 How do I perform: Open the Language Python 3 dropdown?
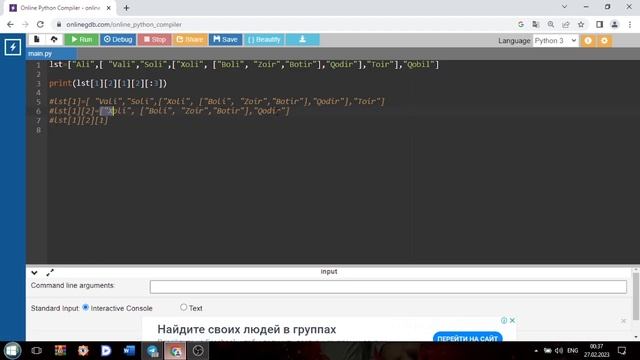[556, 40]
